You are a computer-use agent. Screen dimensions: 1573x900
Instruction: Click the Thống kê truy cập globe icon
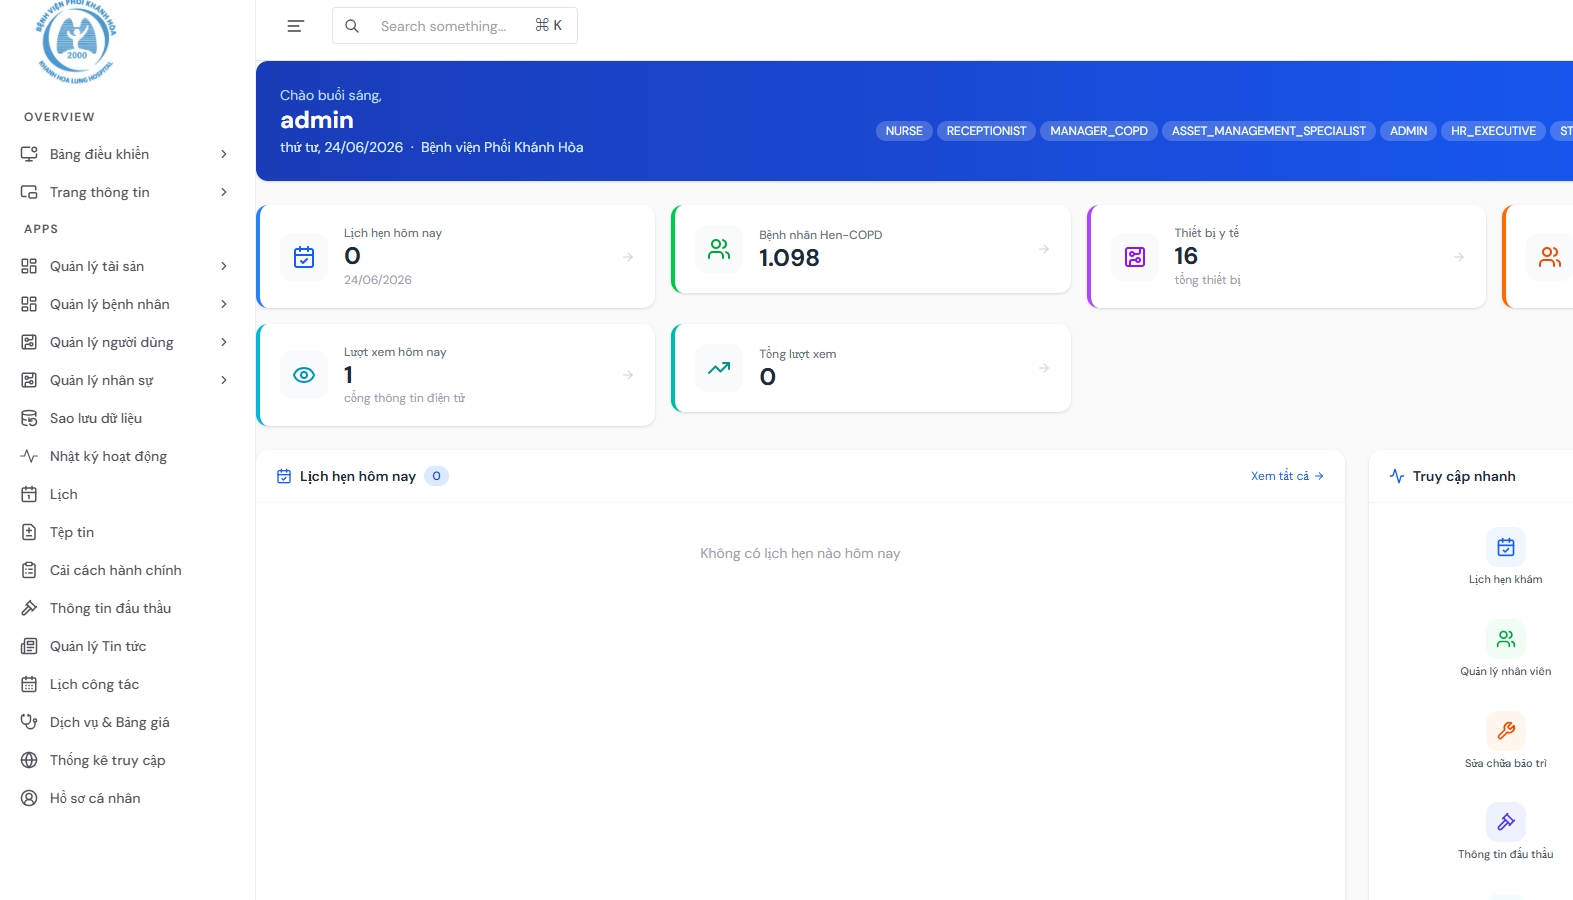pos(29,760)
